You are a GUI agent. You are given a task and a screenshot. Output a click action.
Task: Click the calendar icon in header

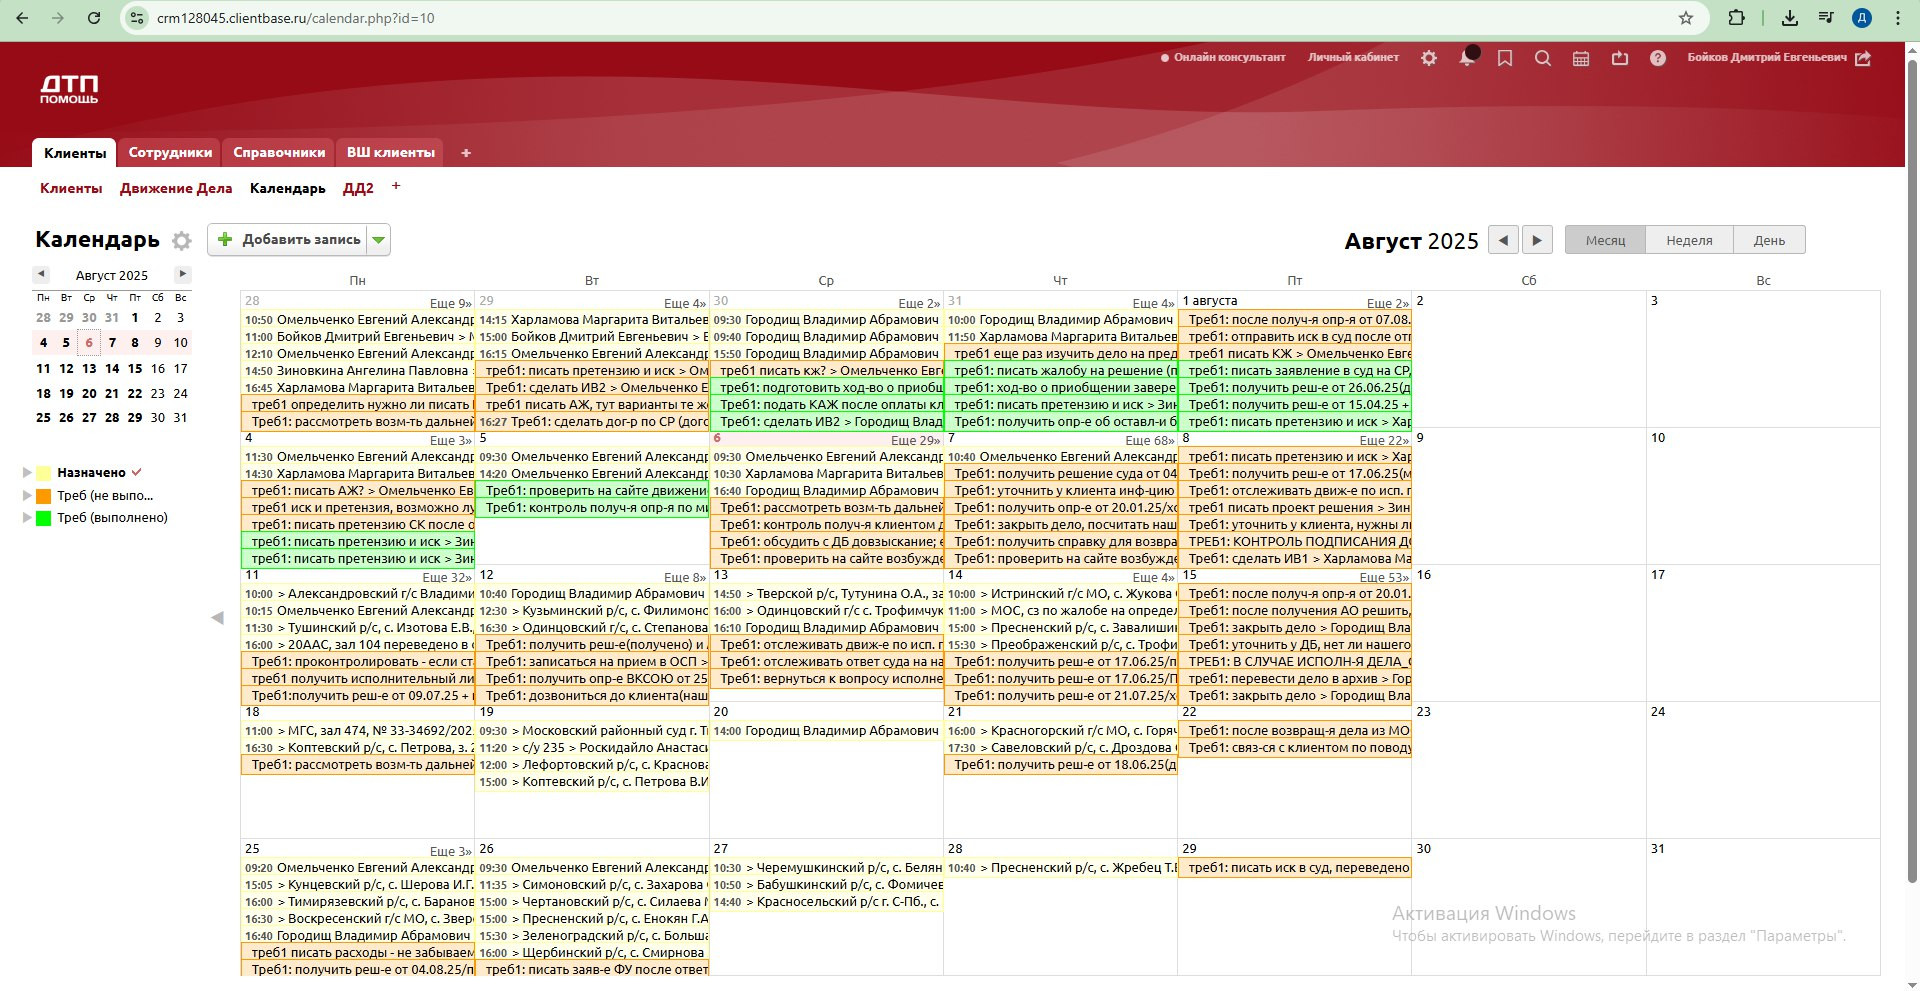click(x=1580, y=58)
